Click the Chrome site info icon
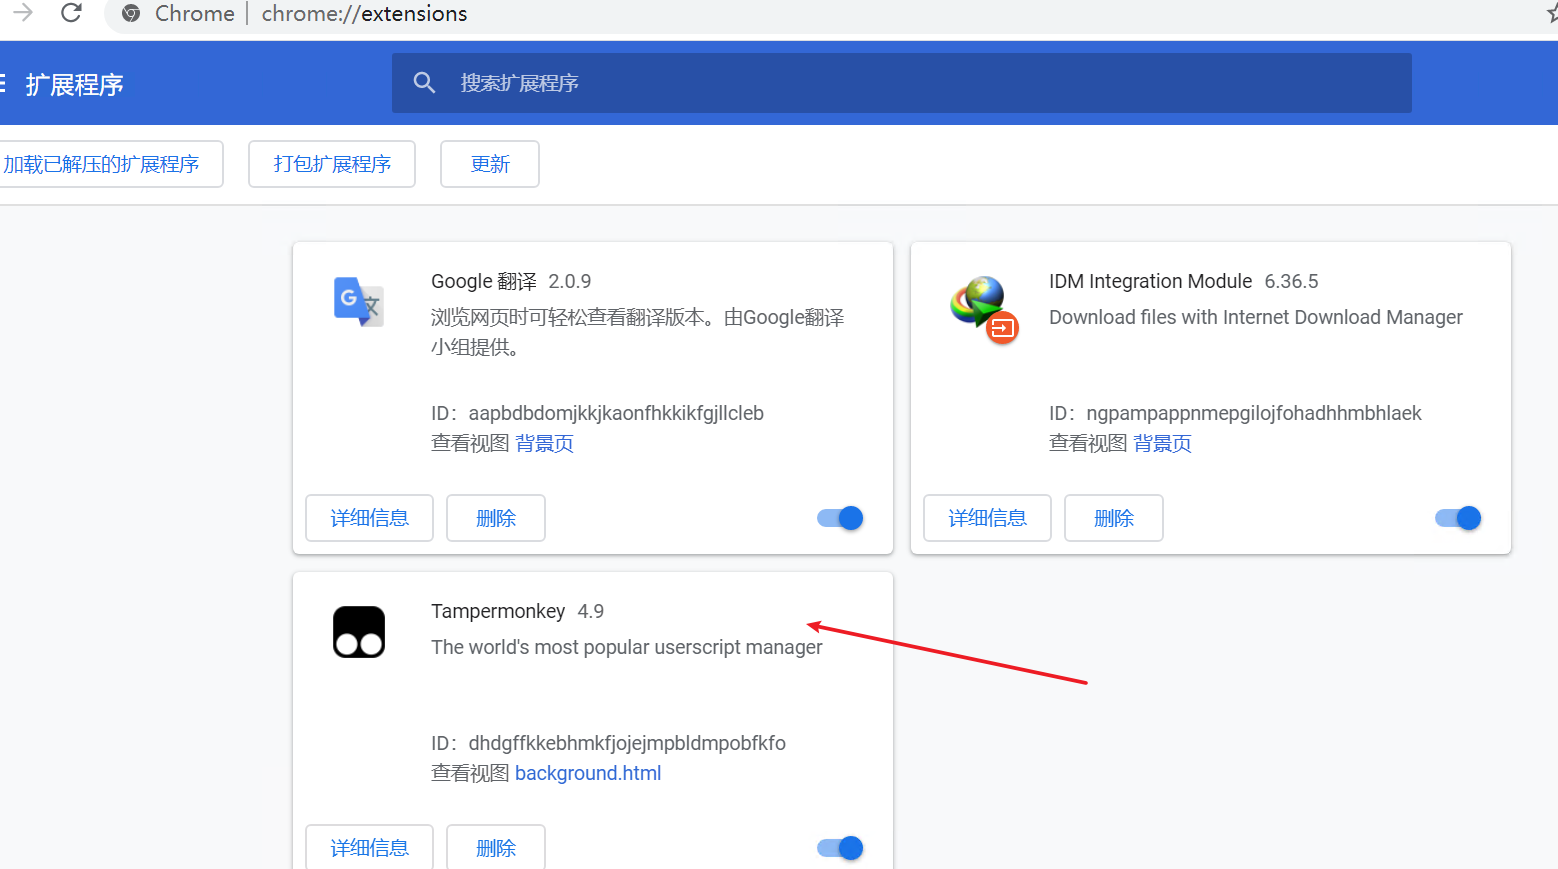This screenshot has width=1558, height=869. pos(131,14)
